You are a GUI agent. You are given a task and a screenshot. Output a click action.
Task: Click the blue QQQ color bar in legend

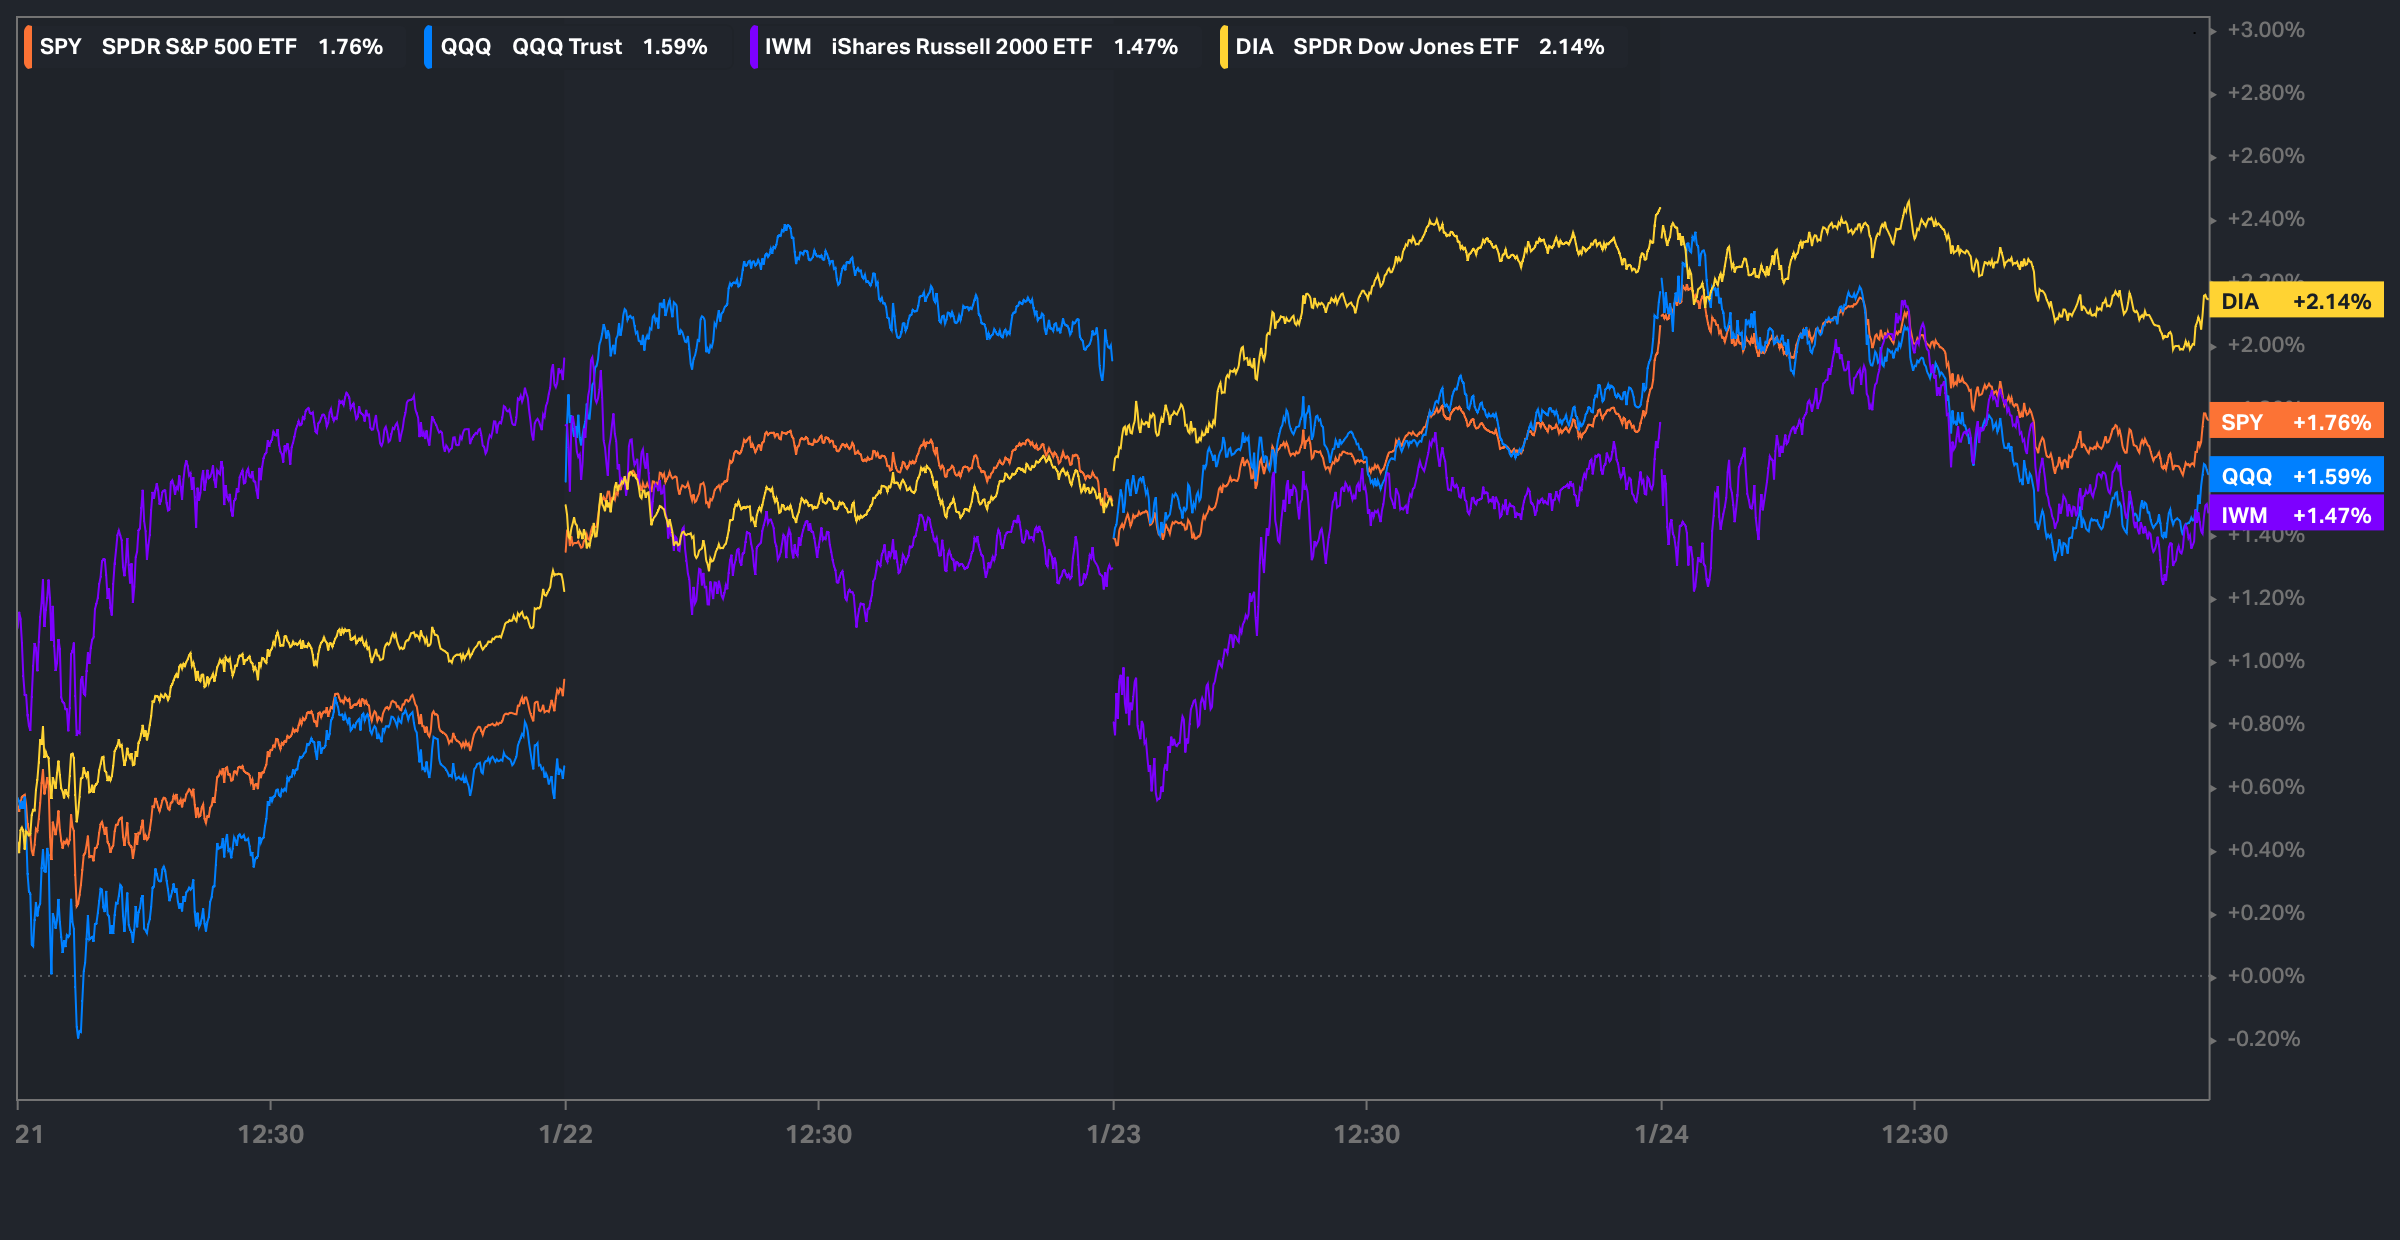[x=428, y=47]
